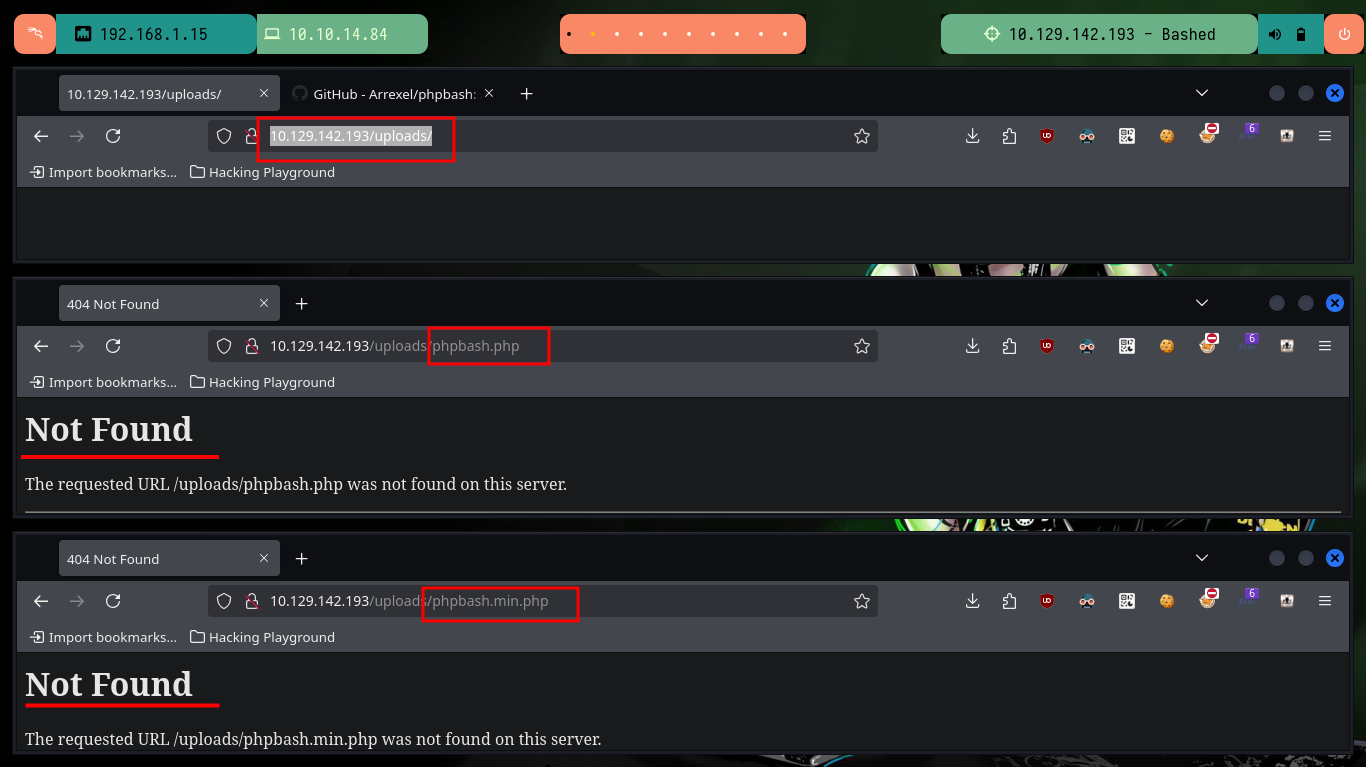Open uBlock Origin in the uploads/ window
This screenshot has height=767, width=1366.
coord(1047,136)
